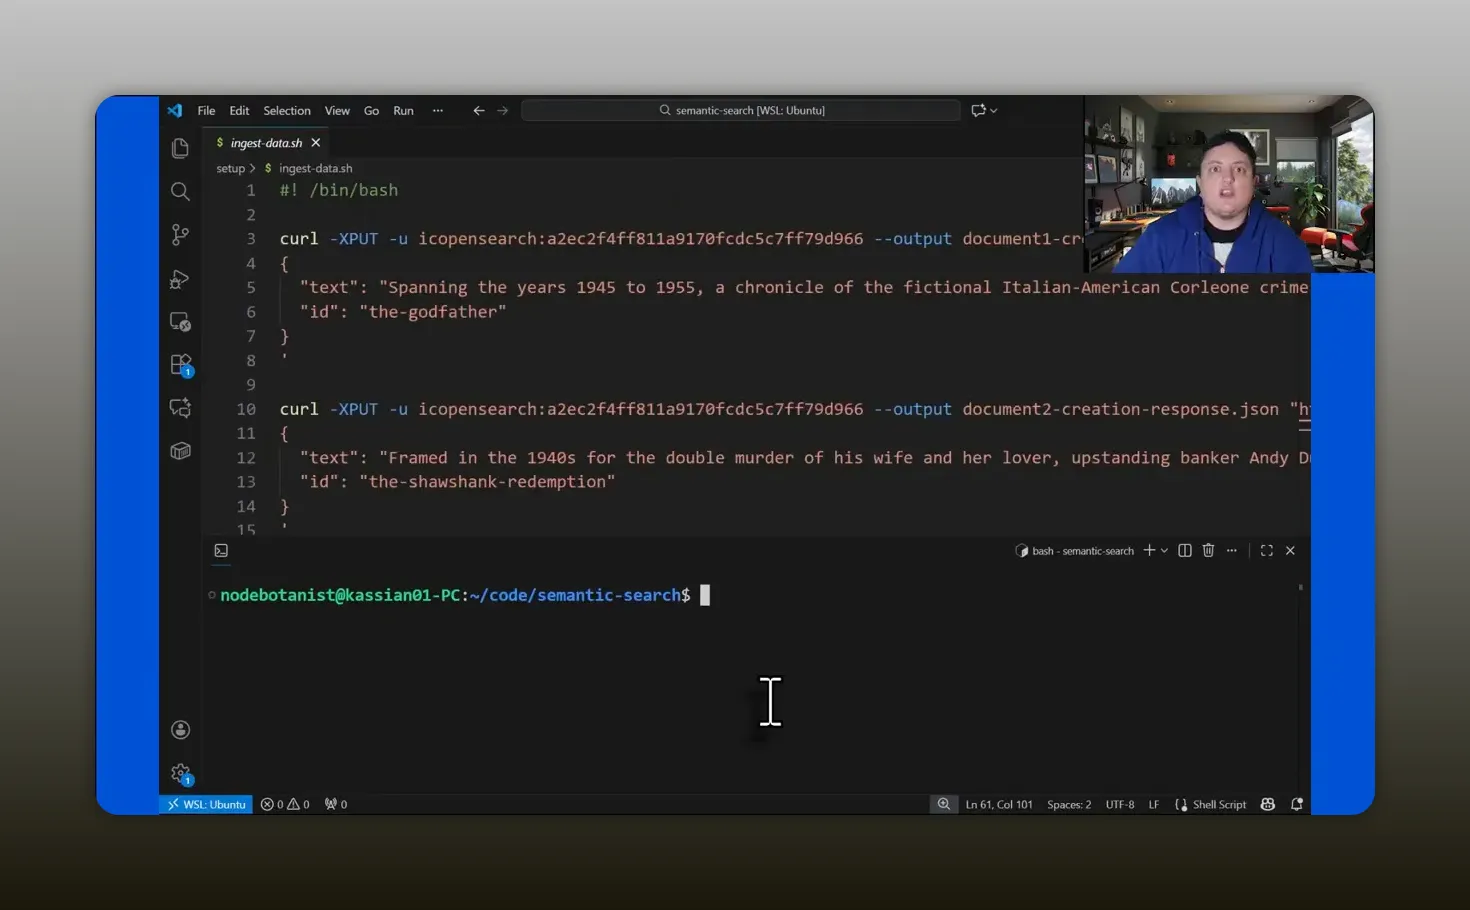The height and width of the screenshot is (910, 1470).
Task: Select the ingest-data.sh editor tab
Action: point(266,143)
